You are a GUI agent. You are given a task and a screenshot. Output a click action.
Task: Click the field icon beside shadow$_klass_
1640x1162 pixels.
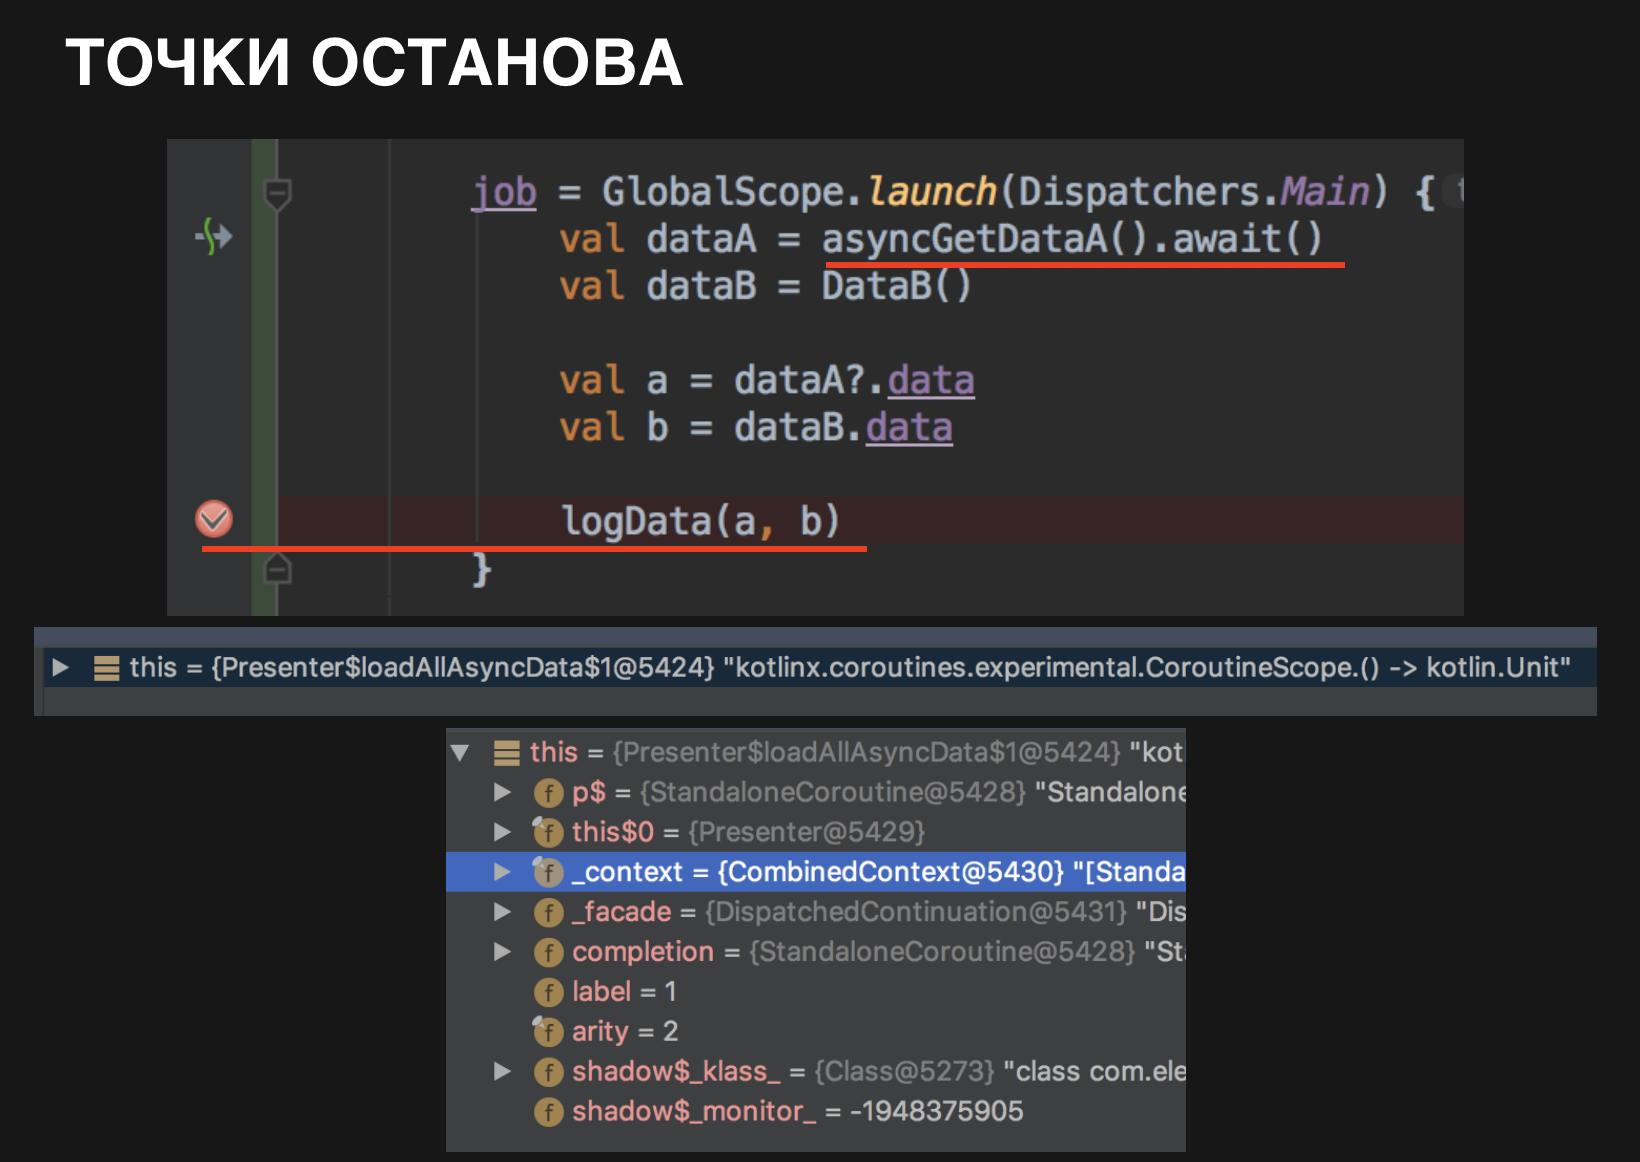click(x=548, y=1072)
